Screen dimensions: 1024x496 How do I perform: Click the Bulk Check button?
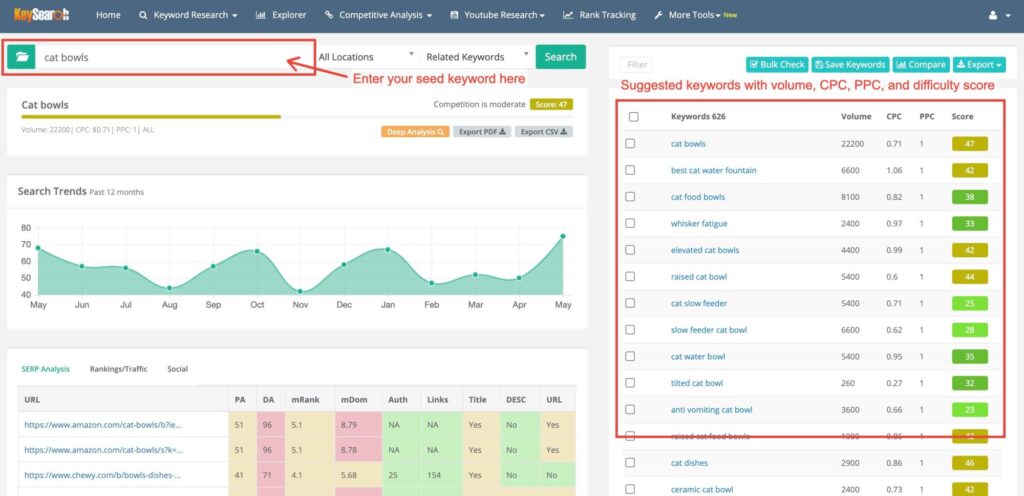coord(776,65)
